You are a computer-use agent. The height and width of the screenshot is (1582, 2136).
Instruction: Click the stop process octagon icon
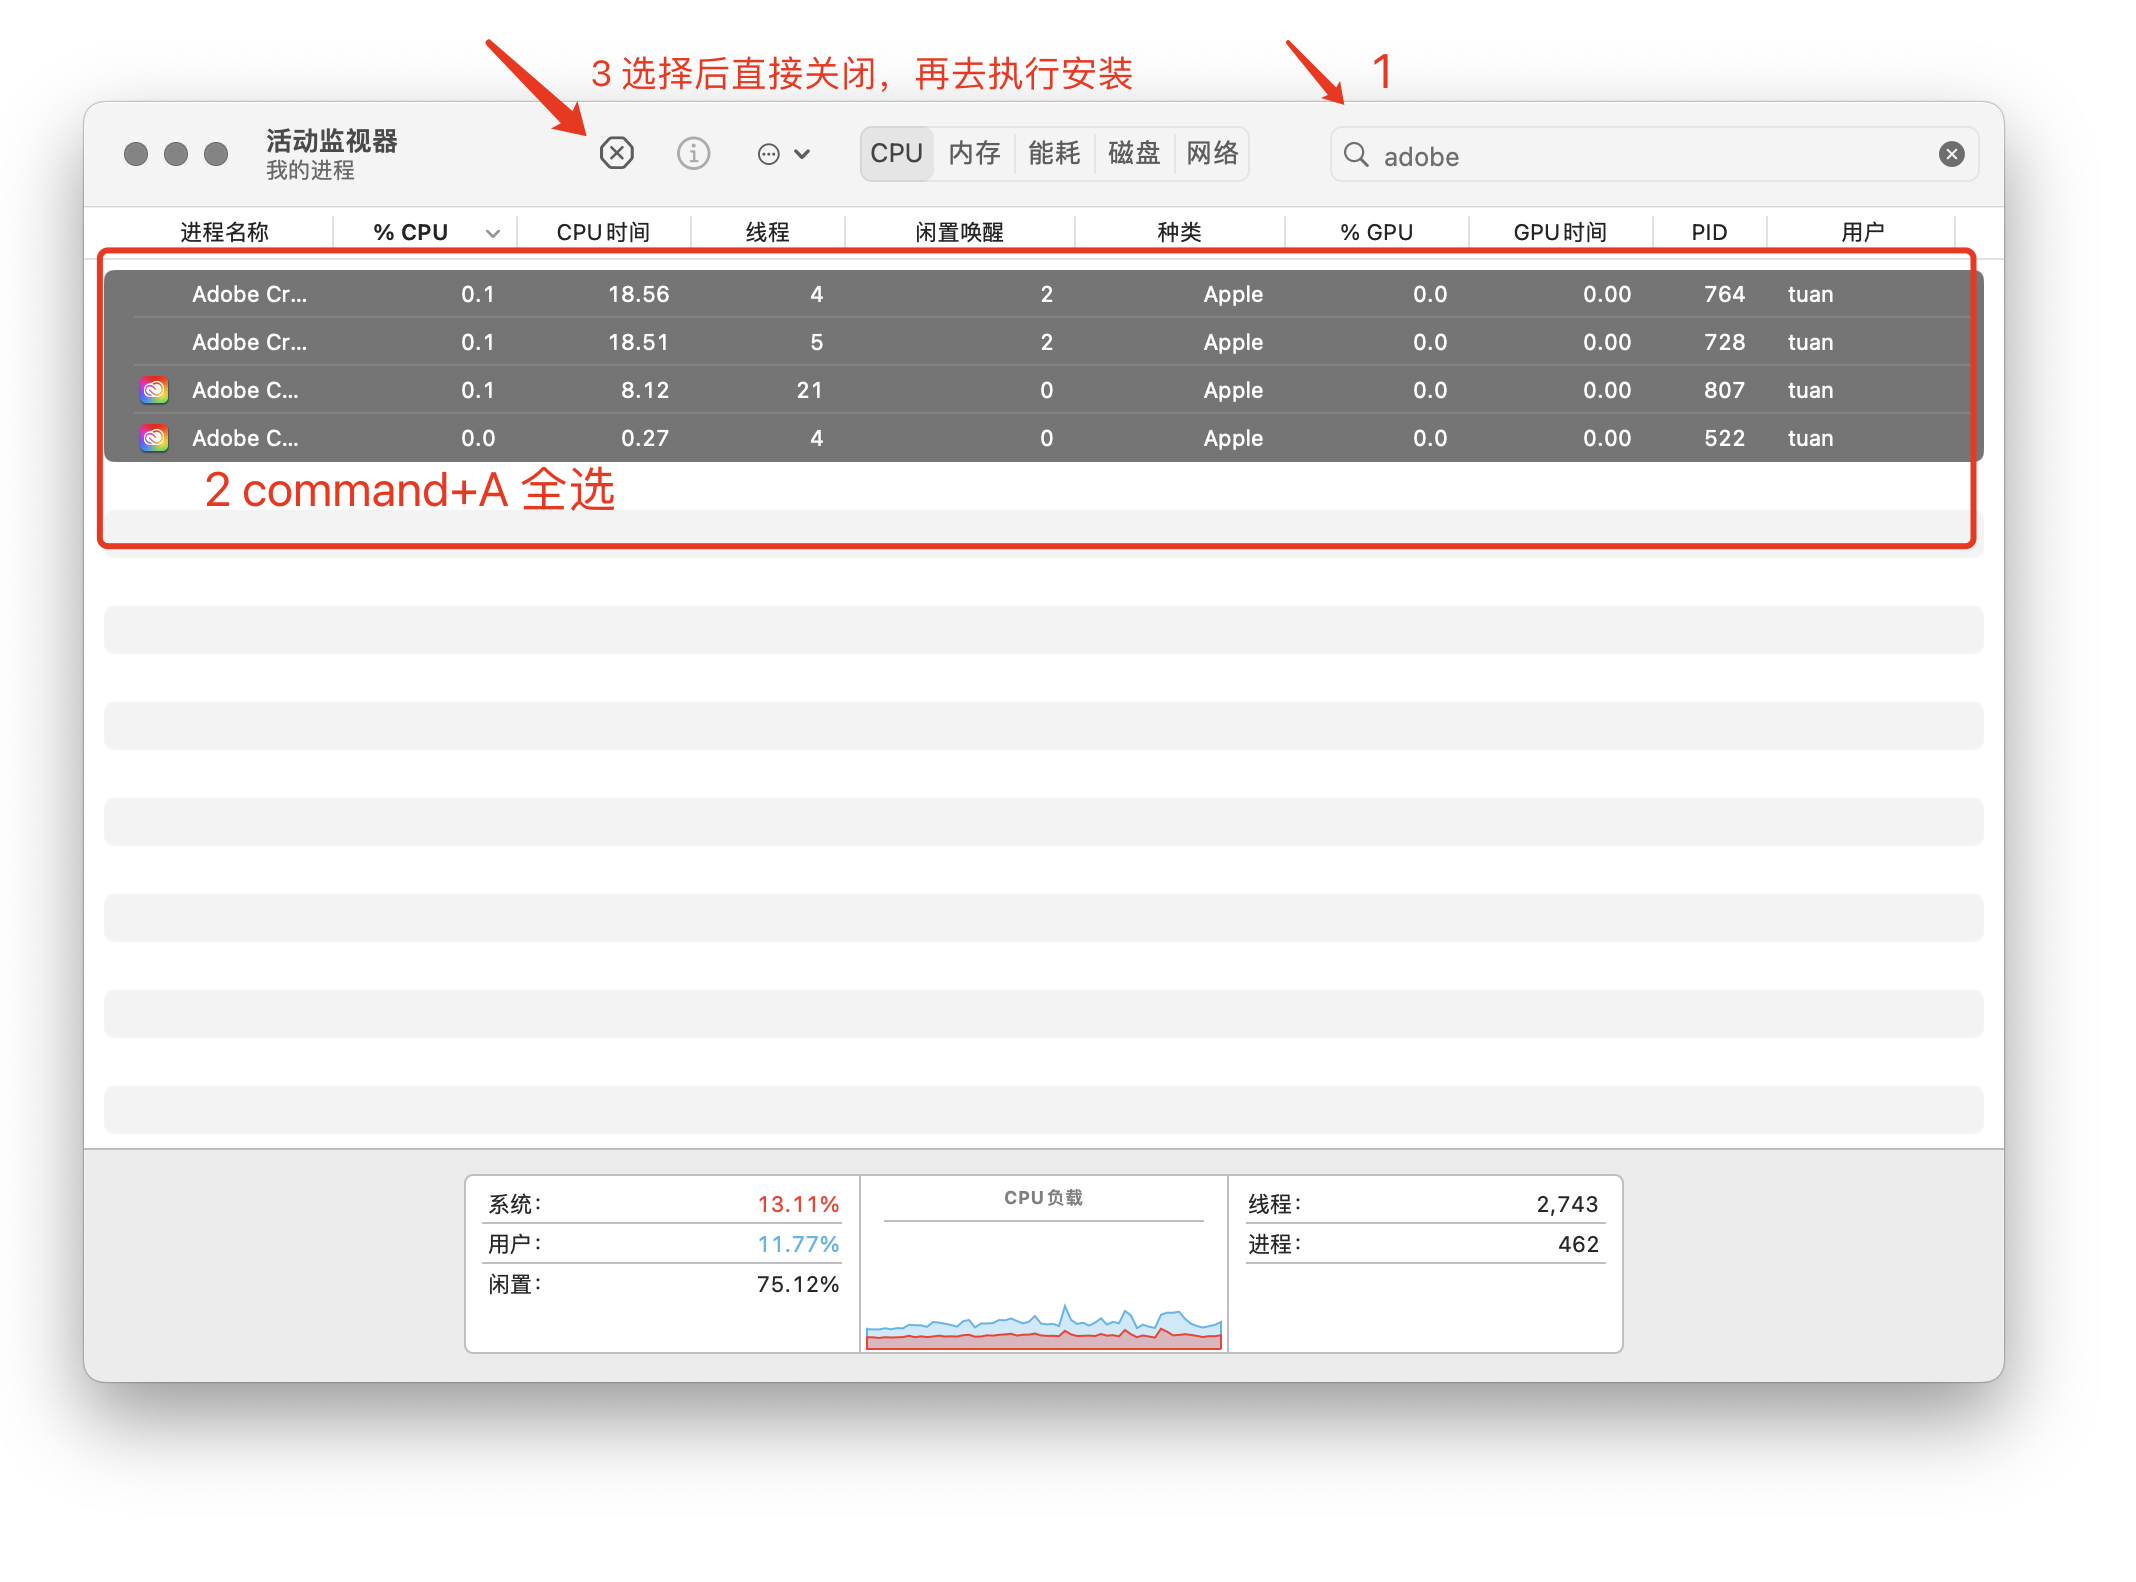click(617, 153)
